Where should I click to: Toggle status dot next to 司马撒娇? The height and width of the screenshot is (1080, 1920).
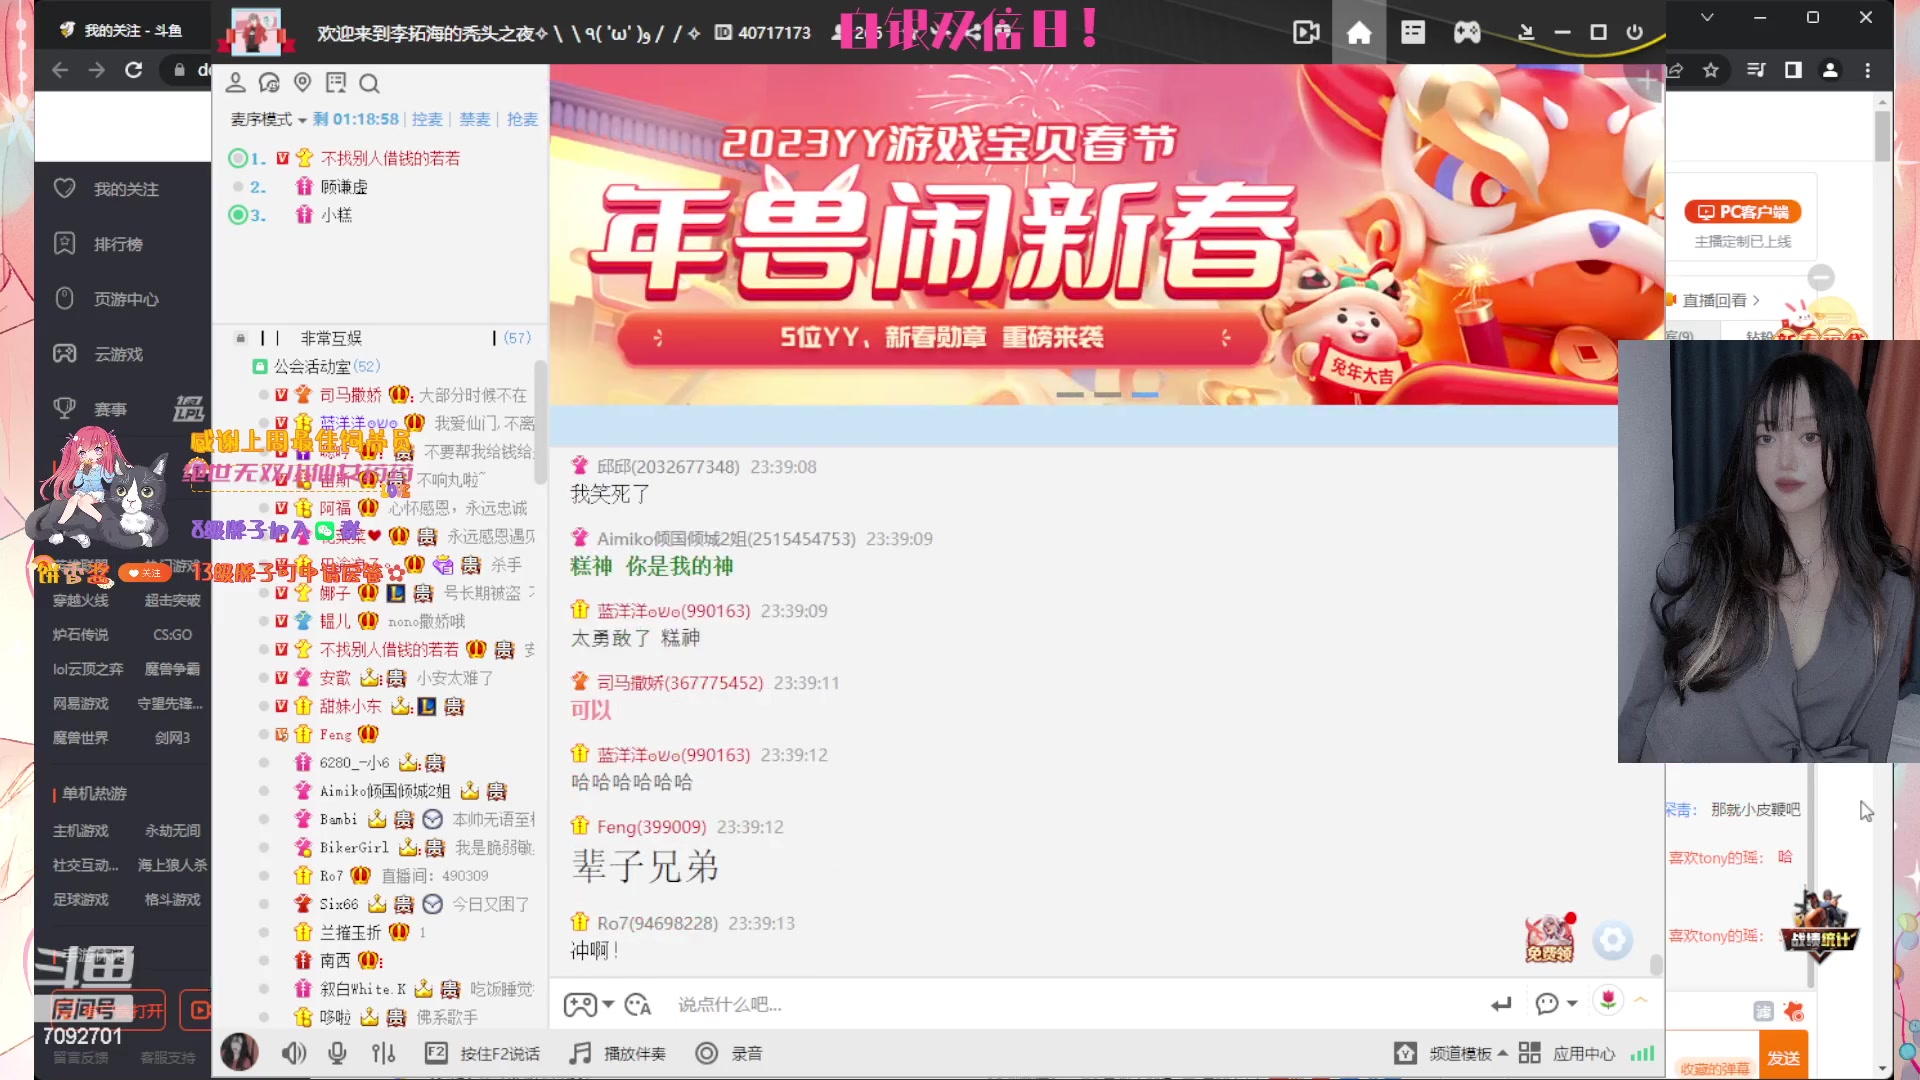(x=264, y=395)
